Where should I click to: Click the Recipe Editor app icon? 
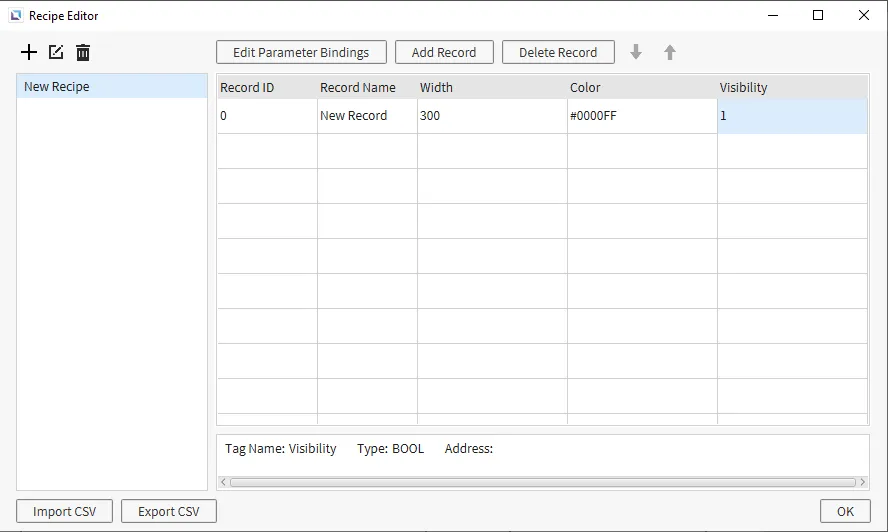coord(15,16)
